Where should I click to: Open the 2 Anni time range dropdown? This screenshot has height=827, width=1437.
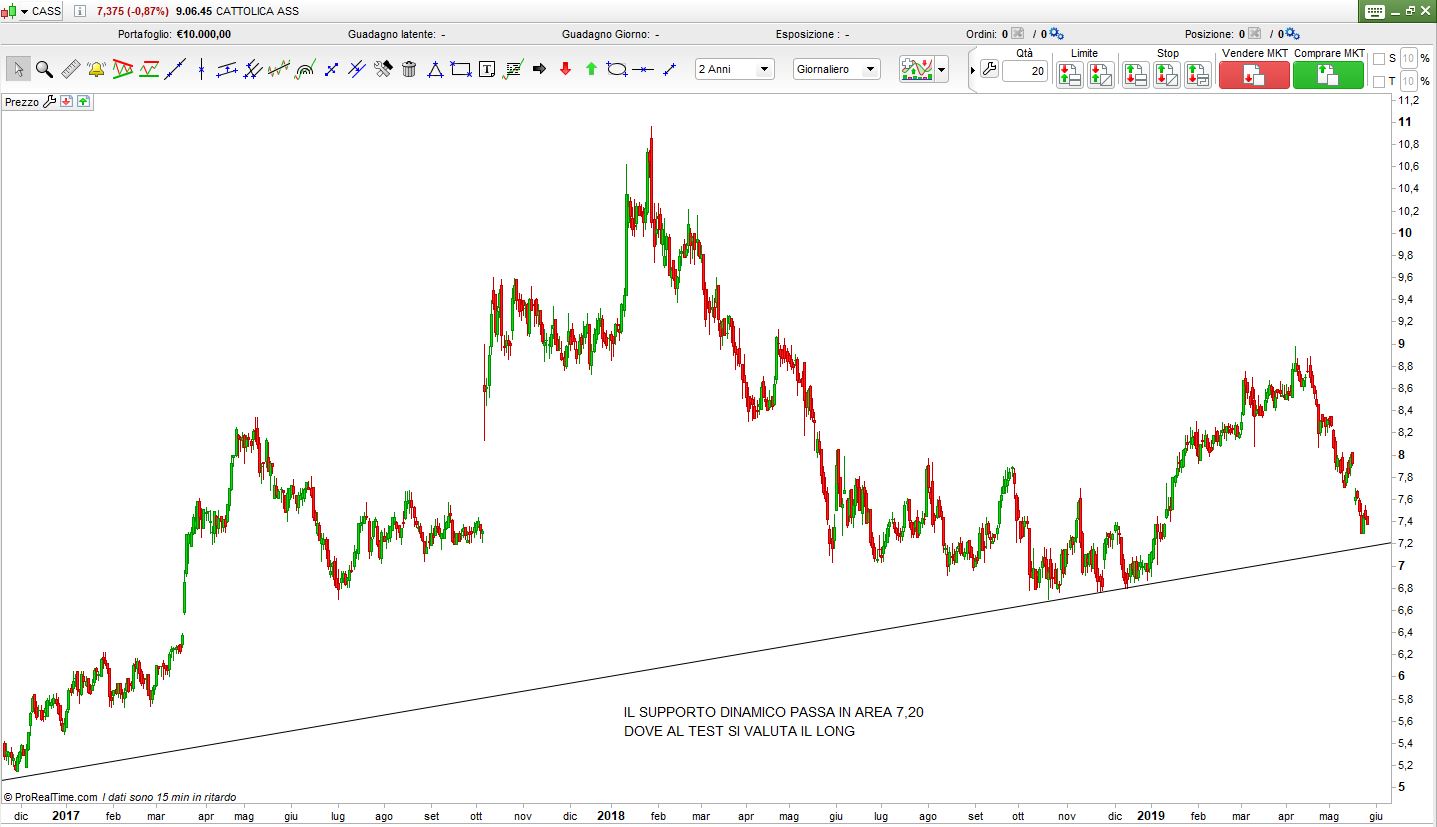735,69
